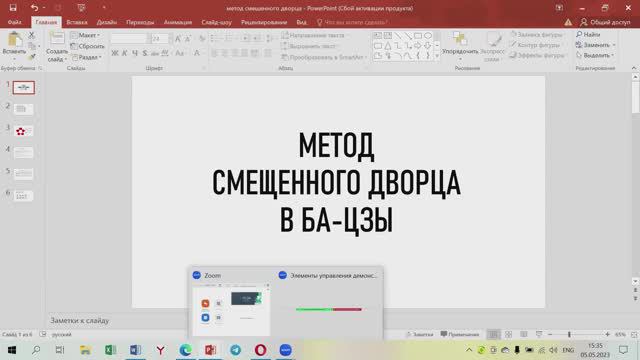Open the Change Case (Aa) dropdown
This screenshot has height=360, width=640.
point(180,53)
